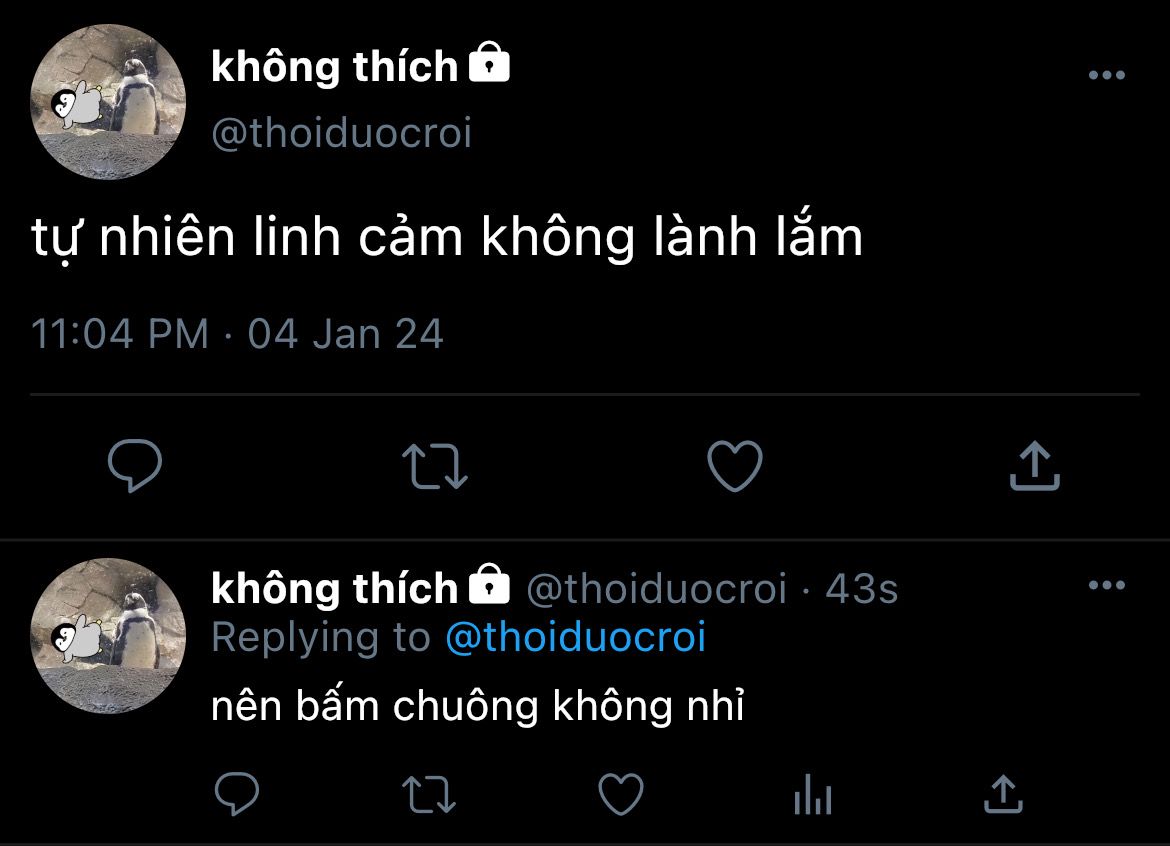Click the 43s timestamp on reply
This screenshot has height=846, width=1170.
point(862,589)
